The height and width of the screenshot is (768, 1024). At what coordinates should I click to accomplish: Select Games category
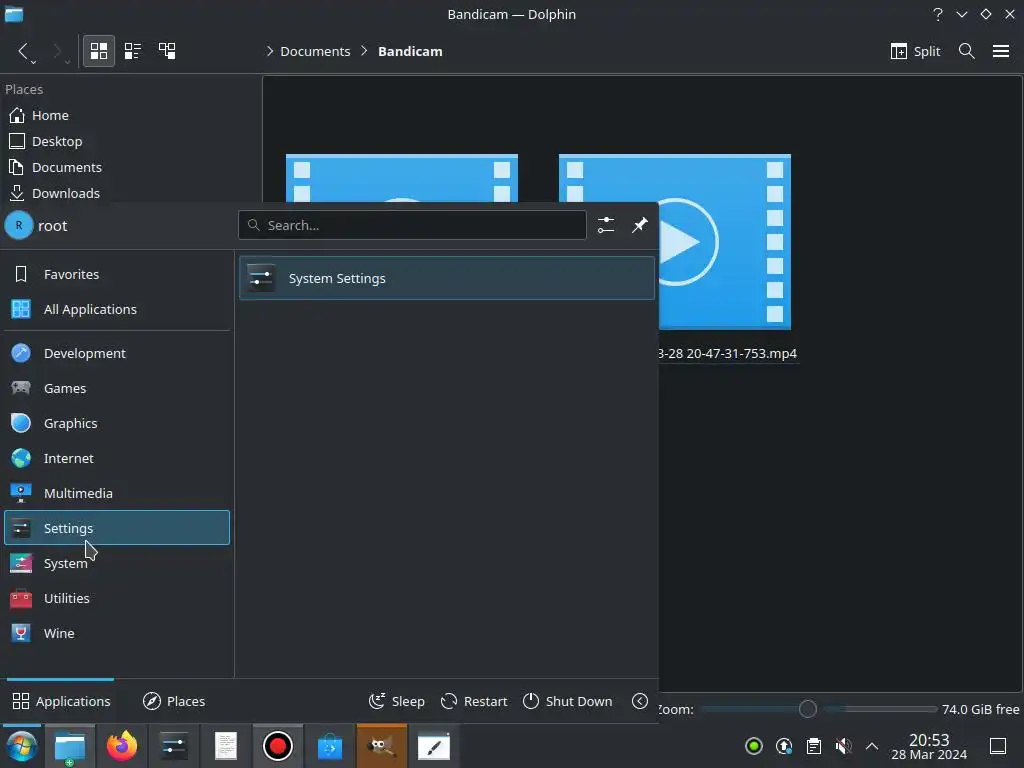point(117,389)
